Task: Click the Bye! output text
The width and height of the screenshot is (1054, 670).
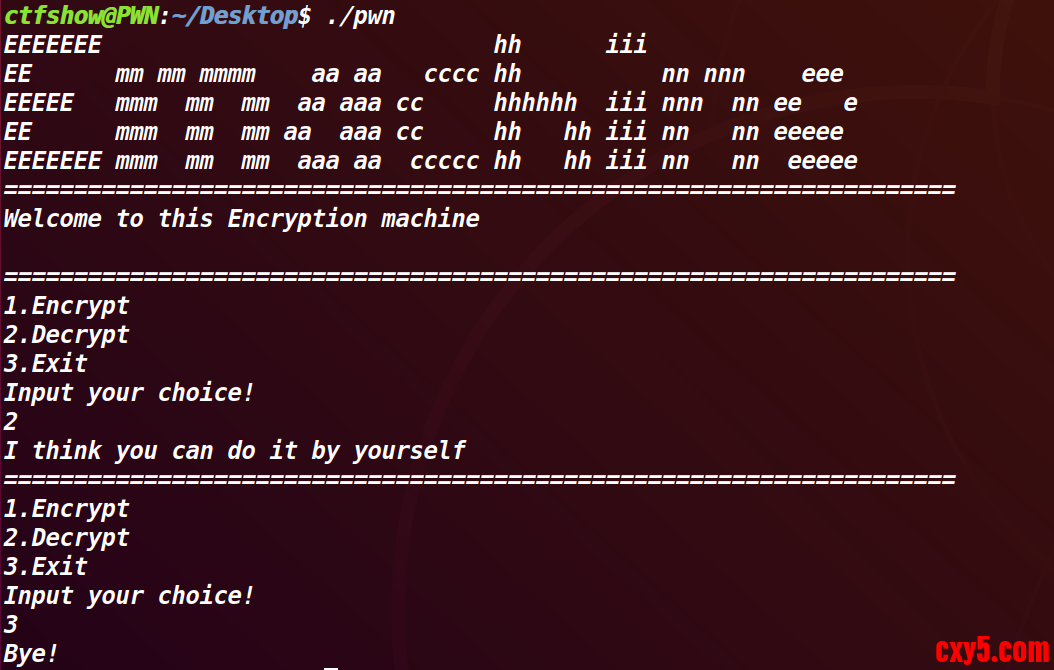Action: pos(31,654)
